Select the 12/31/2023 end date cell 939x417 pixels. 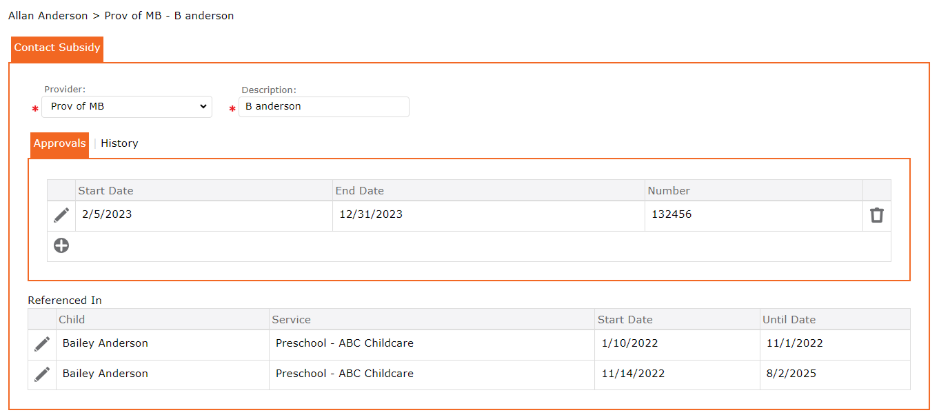pyautogui.click(x=488, y=216)
